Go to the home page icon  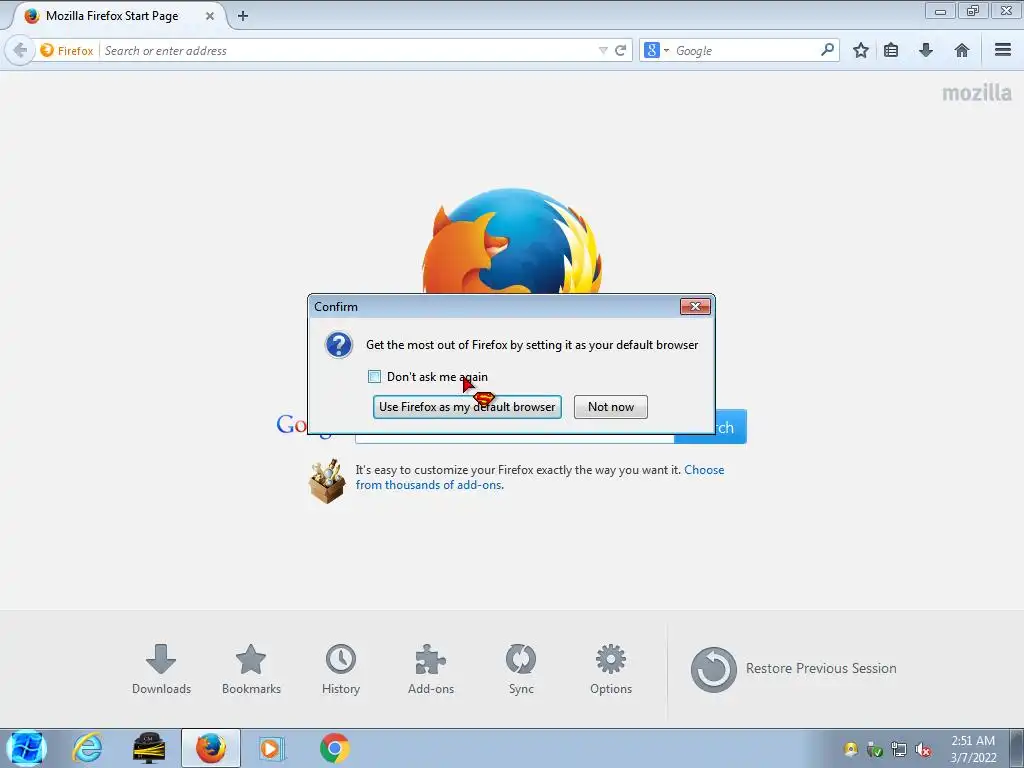pyautogui.click(x=961, y=50)
